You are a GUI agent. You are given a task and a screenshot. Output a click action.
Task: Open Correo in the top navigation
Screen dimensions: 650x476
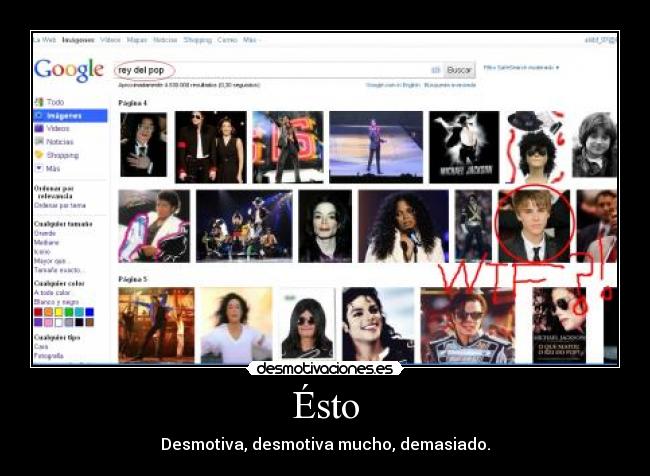227,40
